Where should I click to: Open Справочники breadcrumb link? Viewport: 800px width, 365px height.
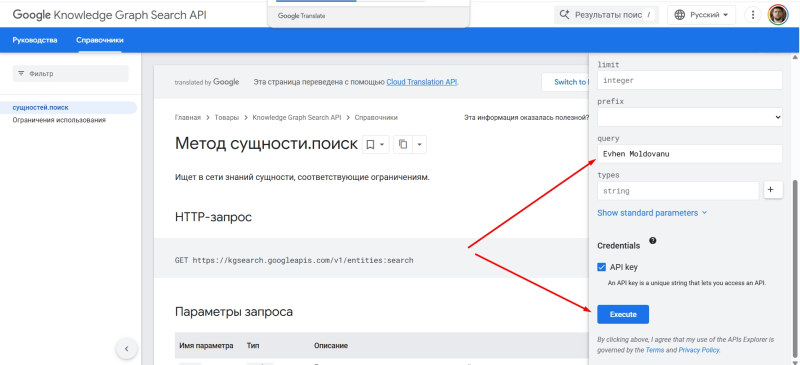coord(376,117)
